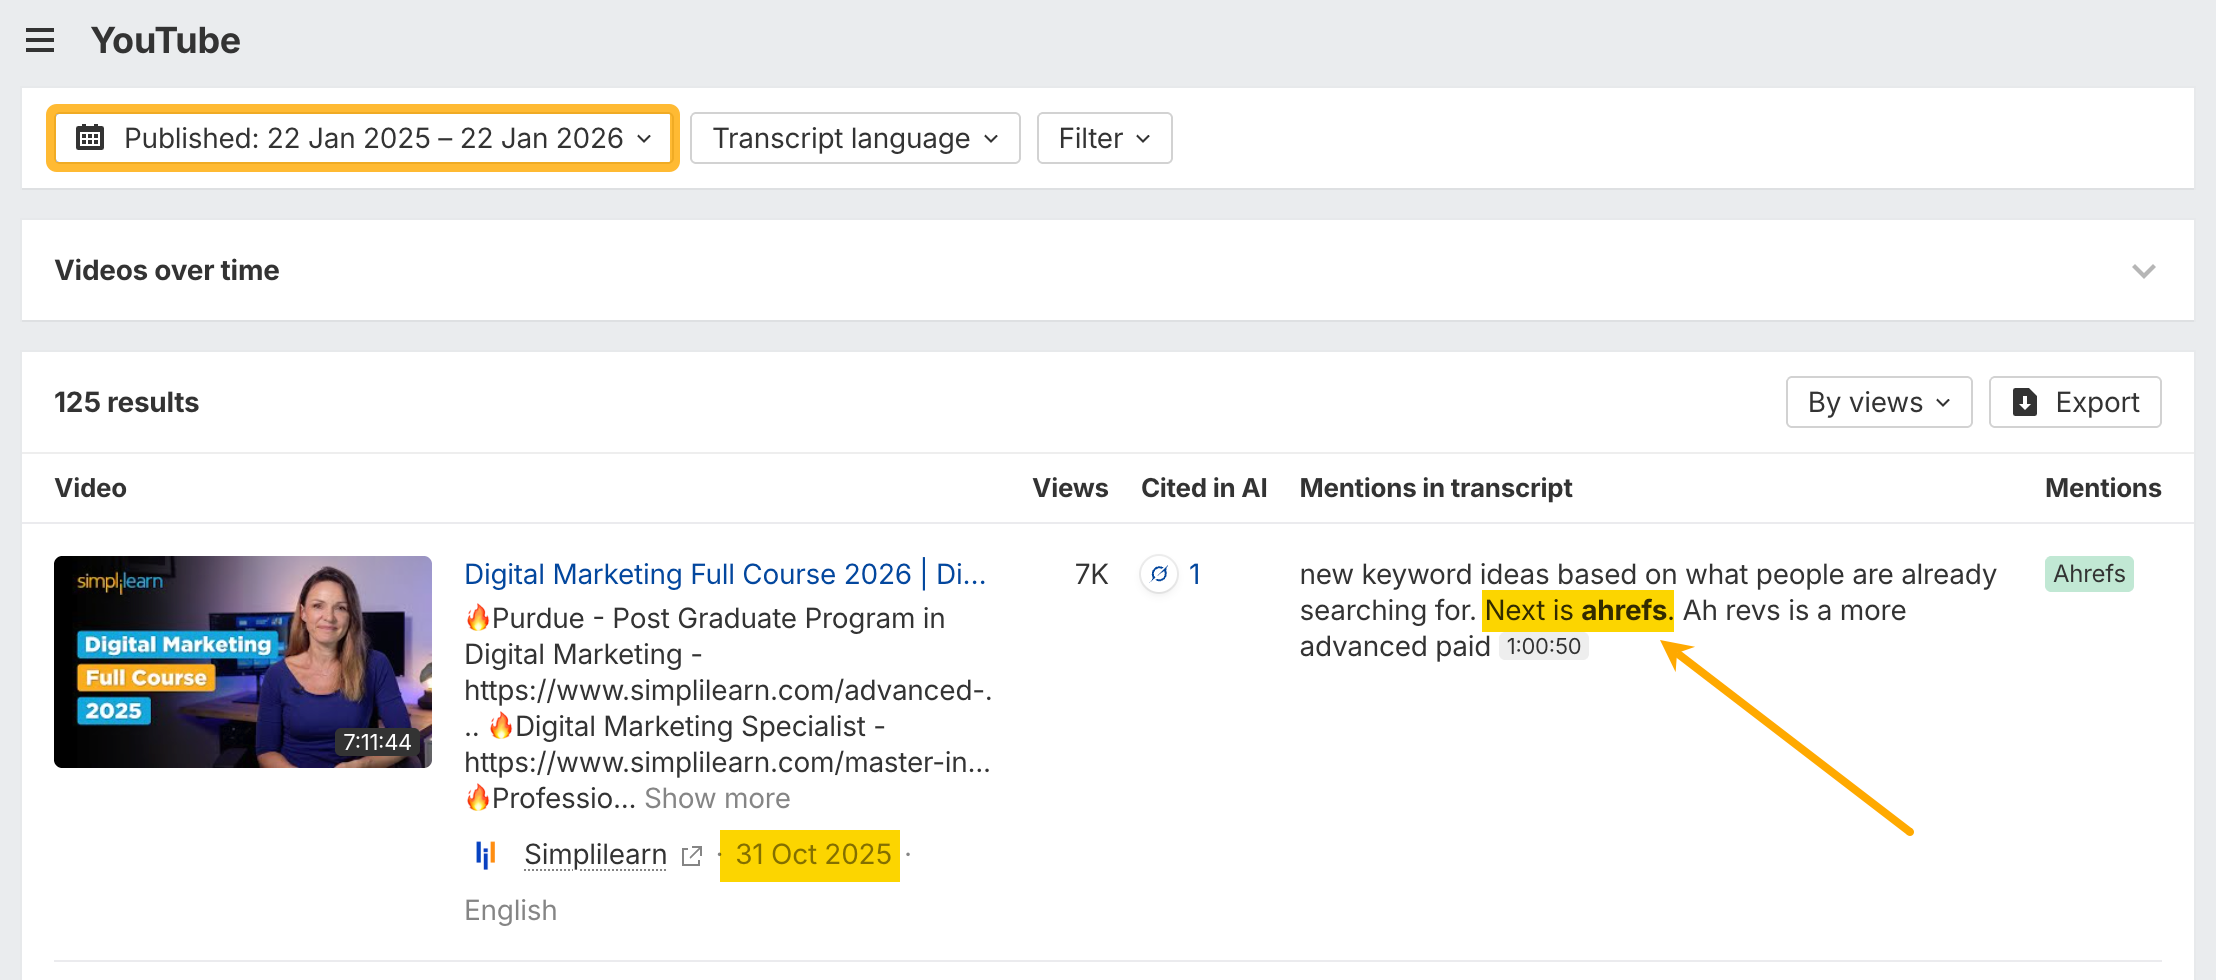Click the 125 results label
The width and height of the screenshot is (2216, 980).
127,402
